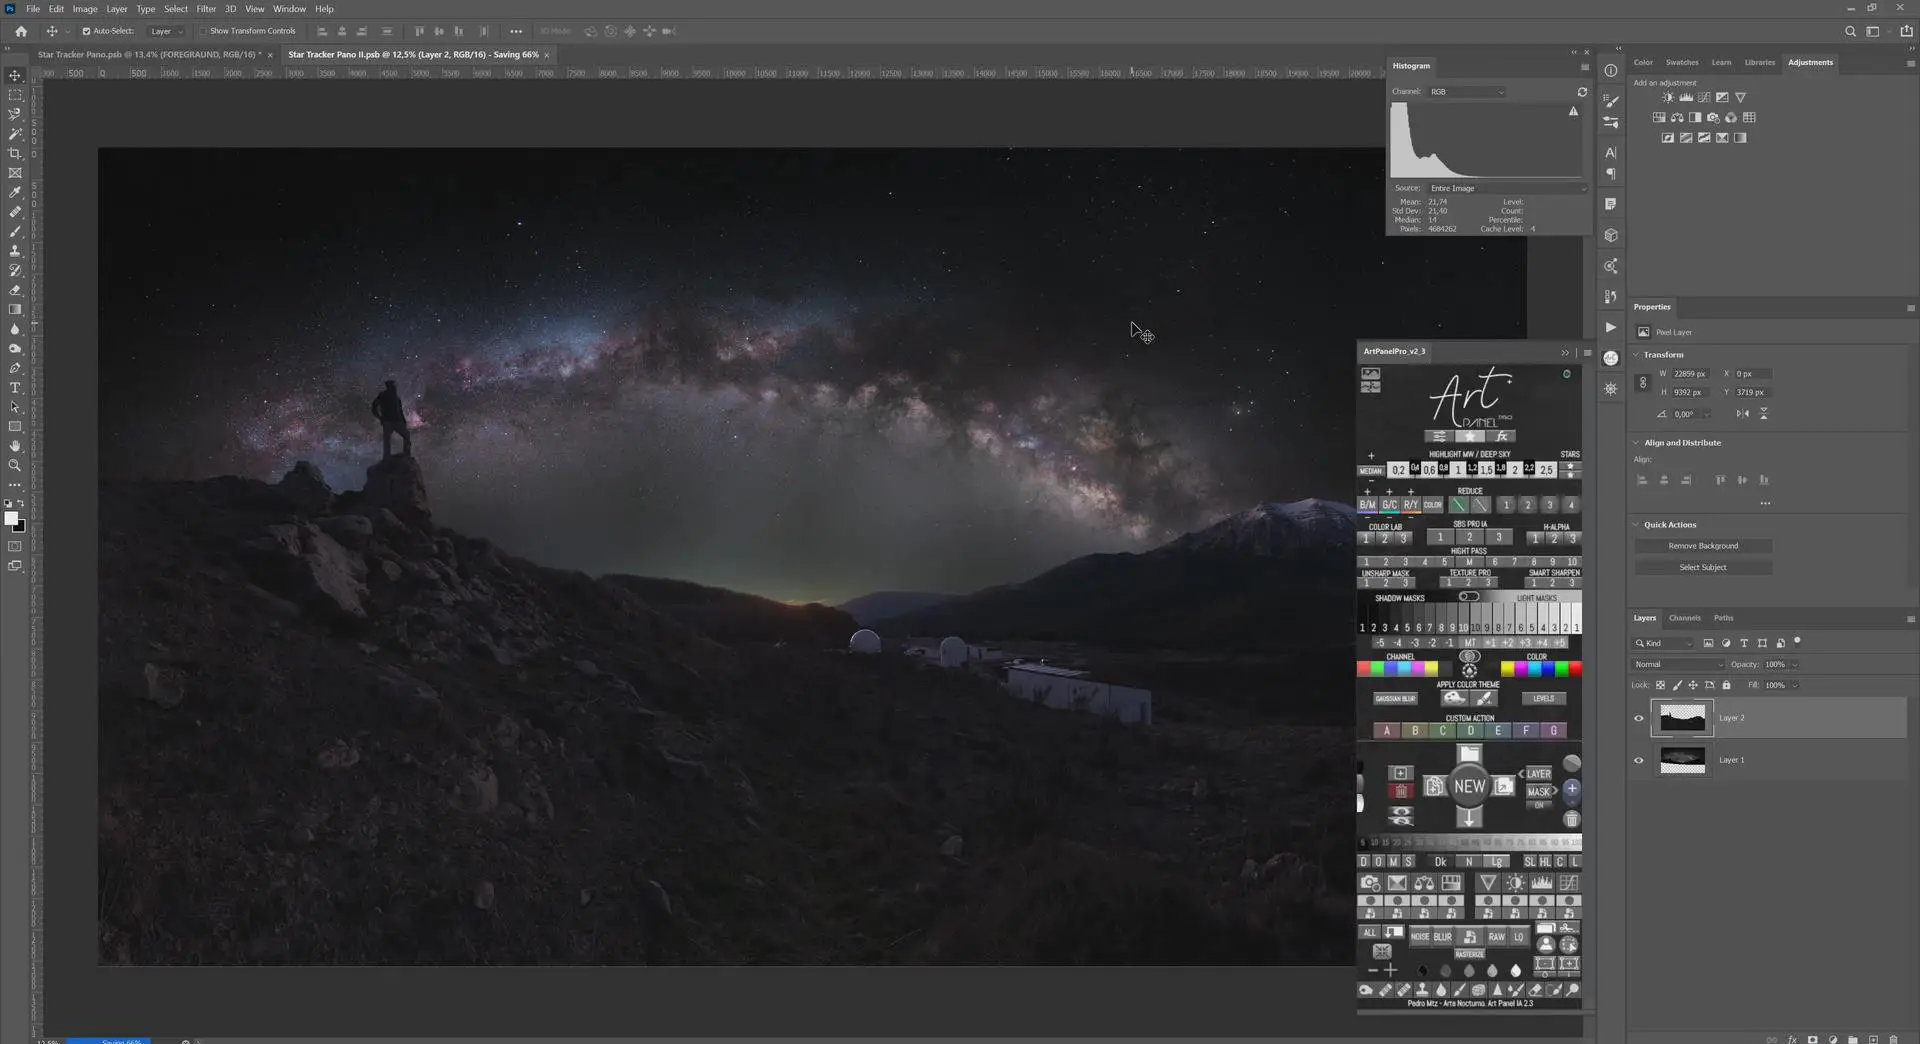Open the layer Opacity dropdown arrow
1920x1044 pixels.
1795,665
